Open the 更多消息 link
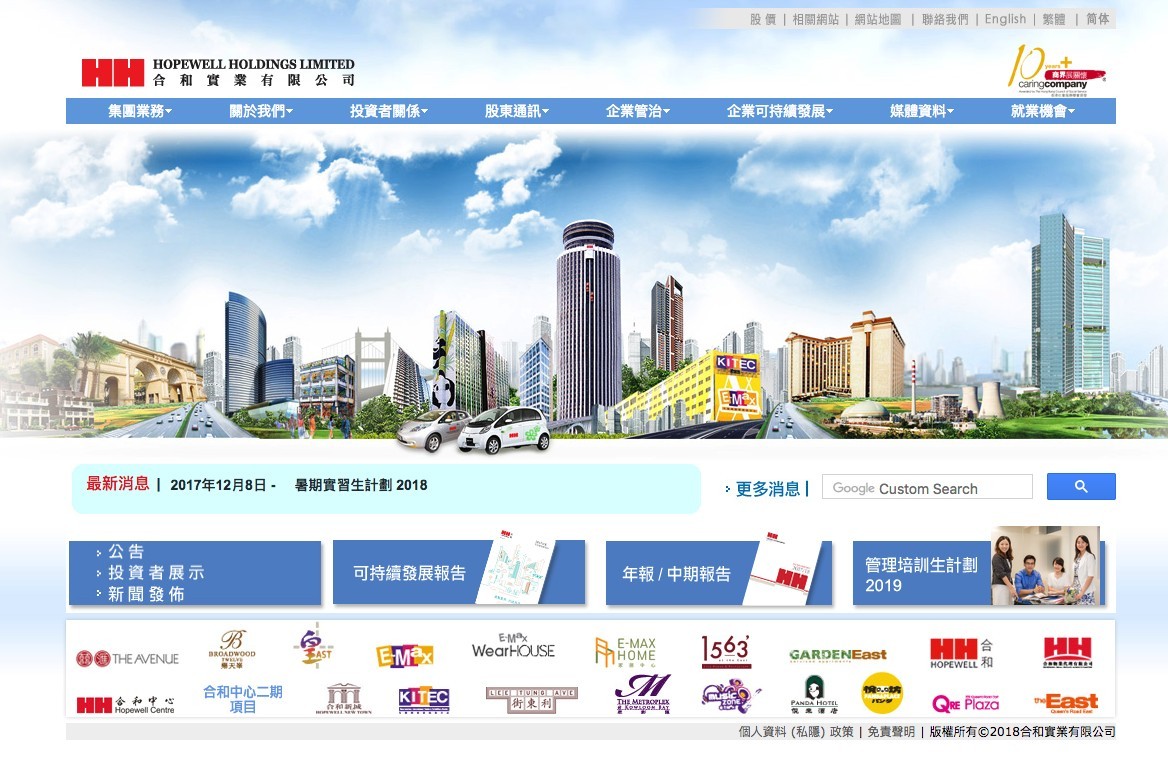This screenshot has width=1168, height=775. pos(768,489)
